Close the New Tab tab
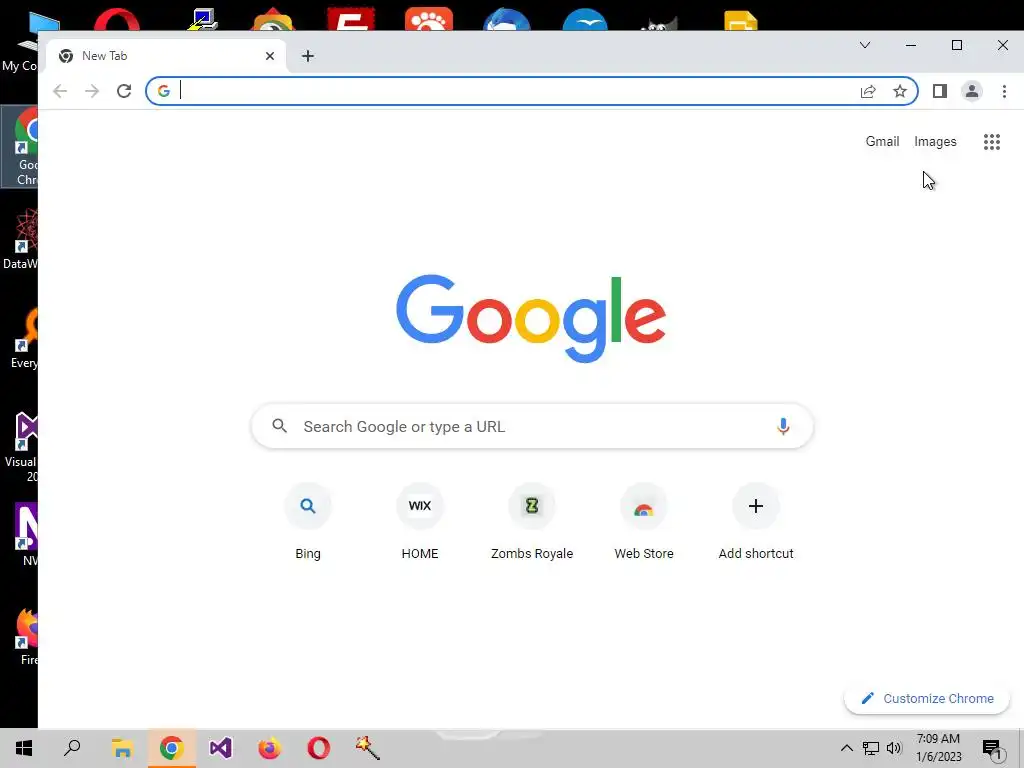This screenshot has width=1024, height=768. (x=270, y=56)
